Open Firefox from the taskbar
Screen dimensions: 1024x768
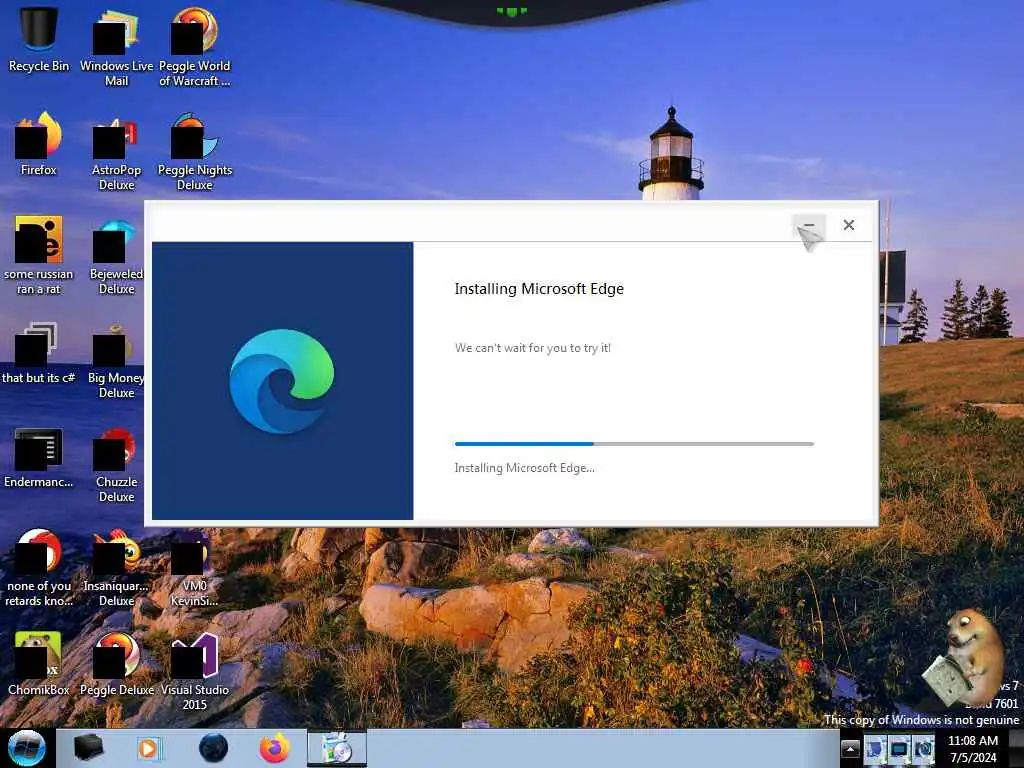275,748
